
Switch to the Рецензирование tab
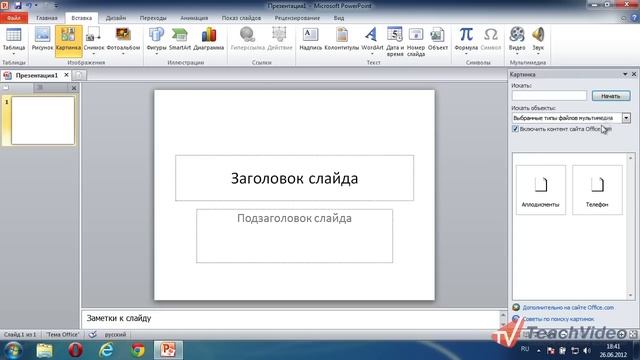[x=297, y=18]
